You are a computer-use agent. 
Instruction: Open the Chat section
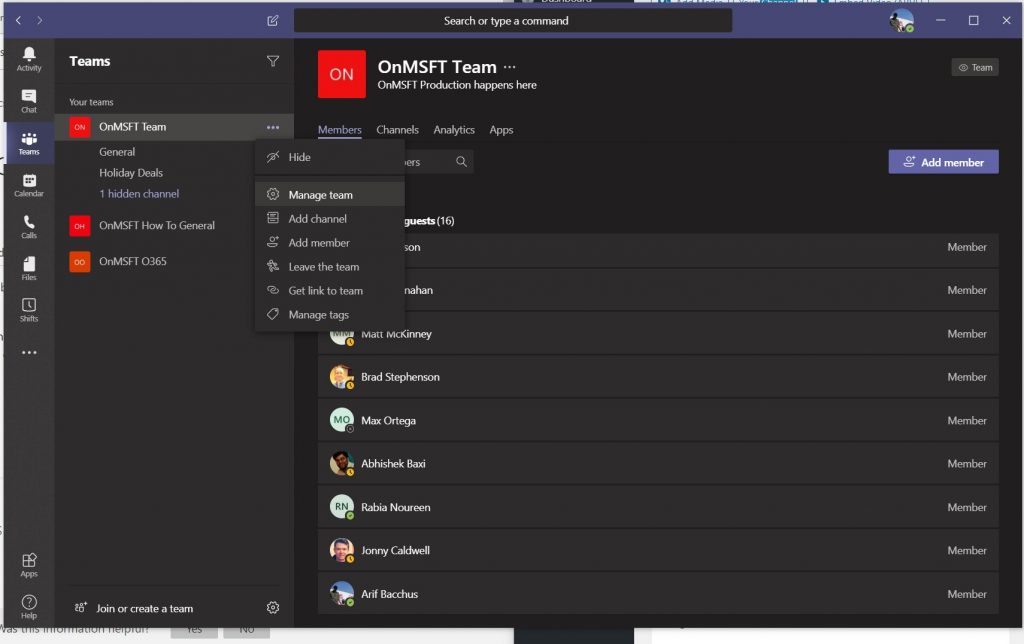[29, 101]
